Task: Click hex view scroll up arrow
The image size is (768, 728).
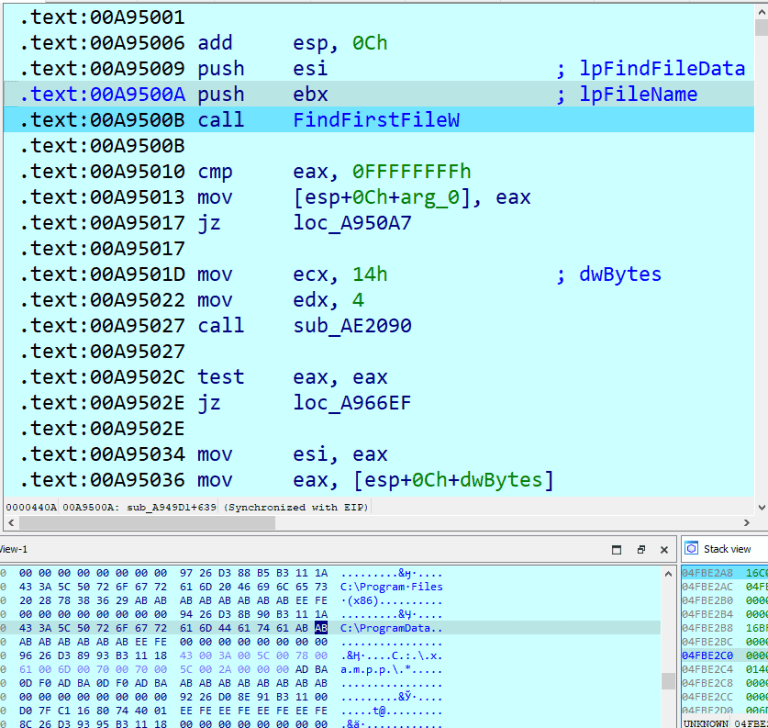Action: click(668, 572)
